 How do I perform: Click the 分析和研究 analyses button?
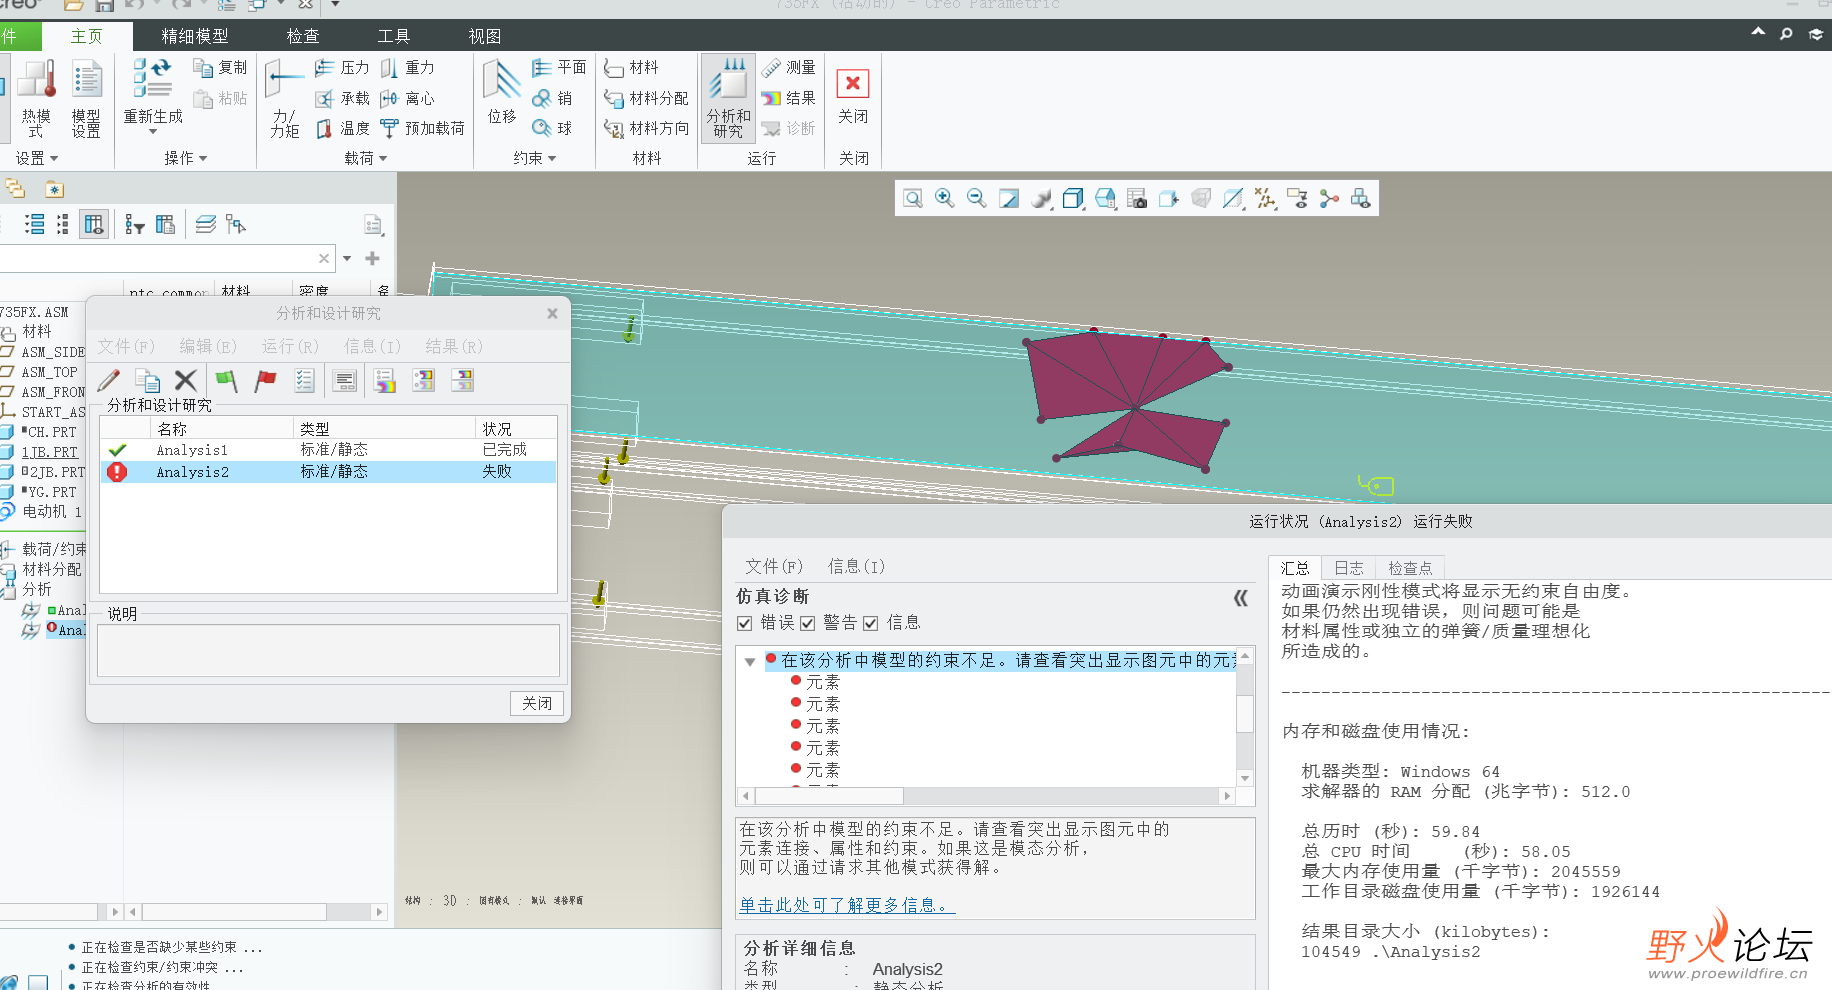click(x=728, y=96)
